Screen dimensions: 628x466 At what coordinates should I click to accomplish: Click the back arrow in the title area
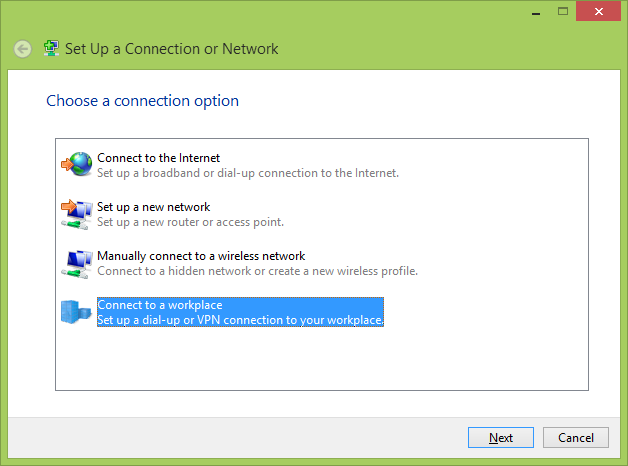[x=22, y=49]
